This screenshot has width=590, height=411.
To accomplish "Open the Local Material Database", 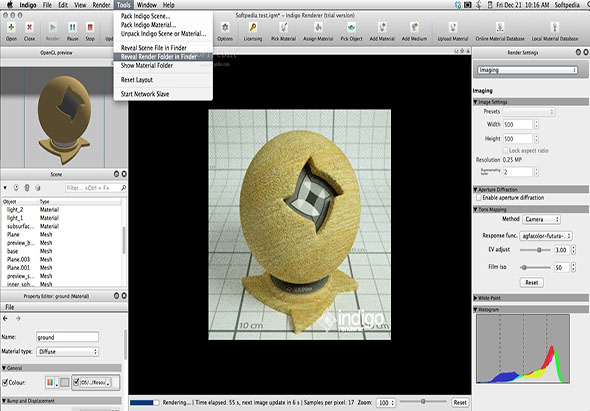I will 555,27.
